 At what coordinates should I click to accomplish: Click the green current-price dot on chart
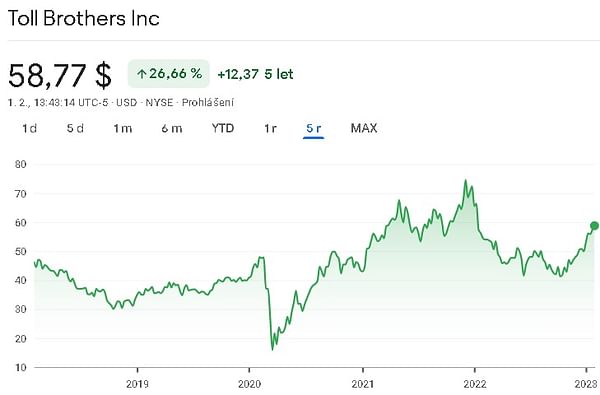tap(594, 226)
